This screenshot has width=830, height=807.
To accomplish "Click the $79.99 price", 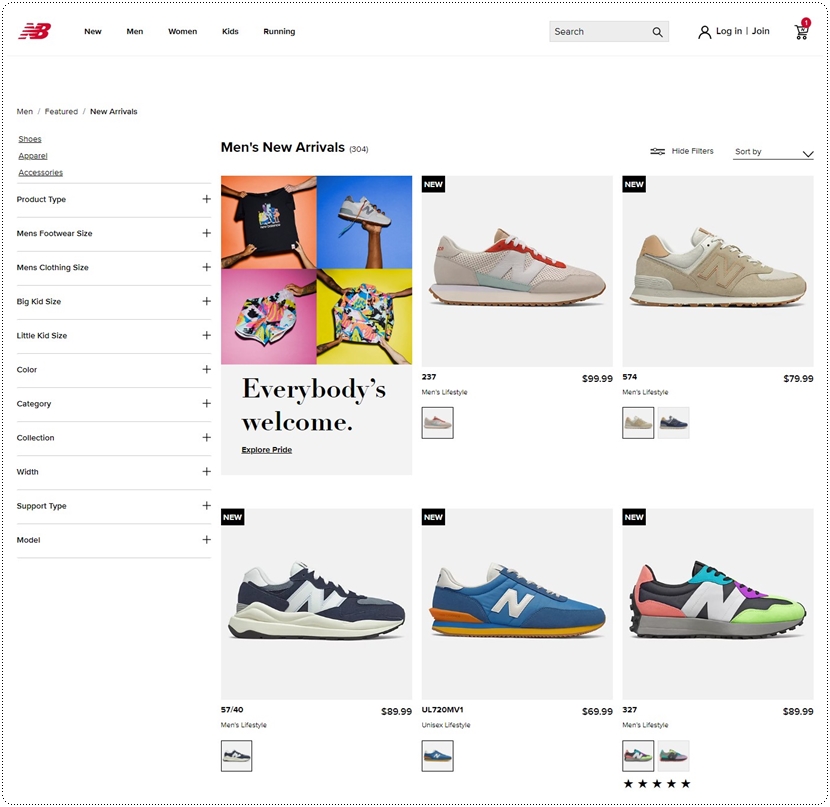I will tap(798, 379).
